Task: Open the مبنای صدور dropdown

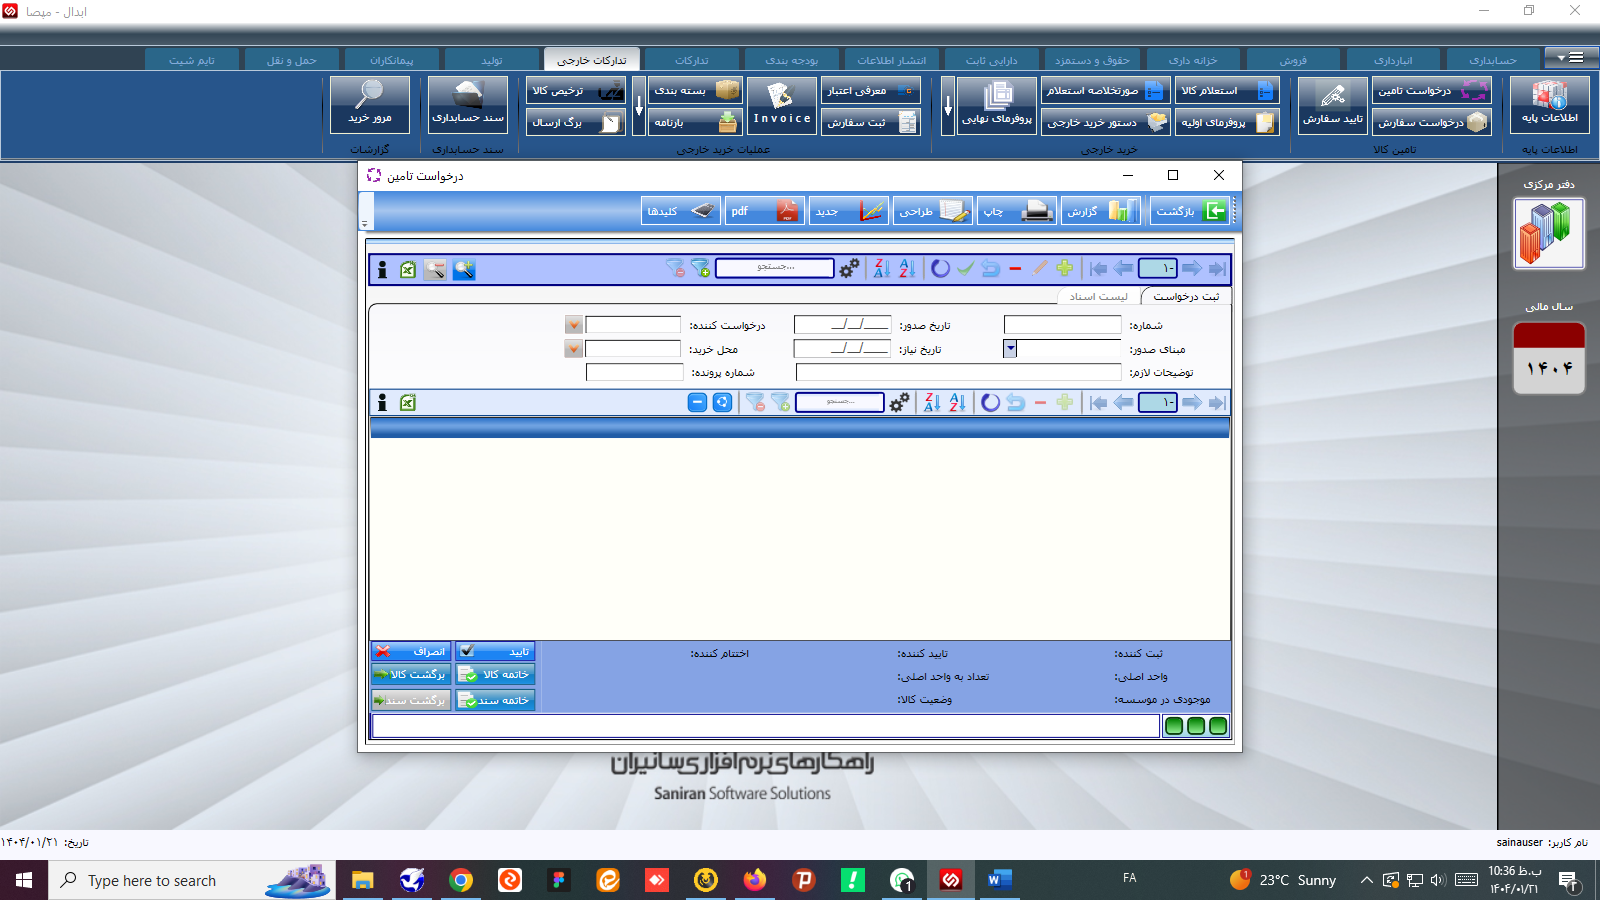Action: tap(1010, 348)
